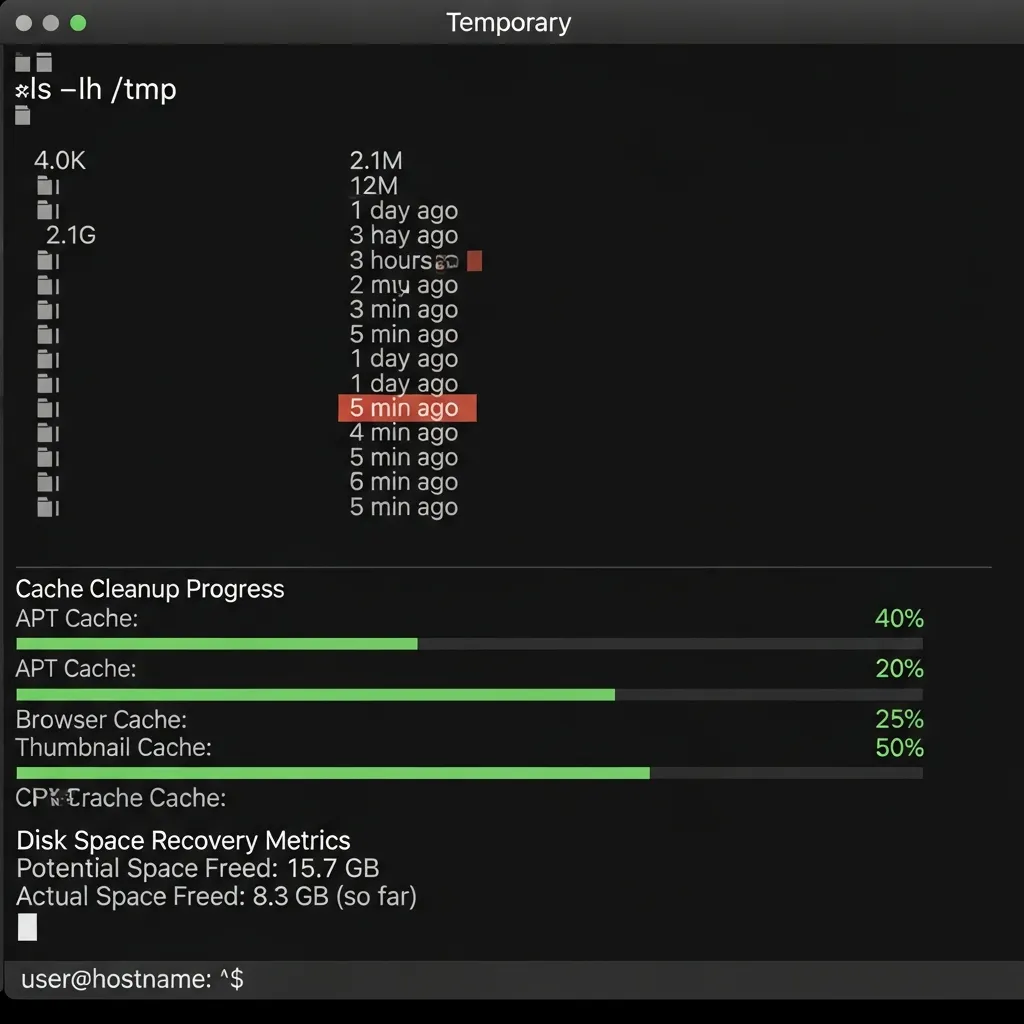Open the folder next to "6 min ago"
The width and height of the screenshot is (1024, 1024).
coord(46,482)
